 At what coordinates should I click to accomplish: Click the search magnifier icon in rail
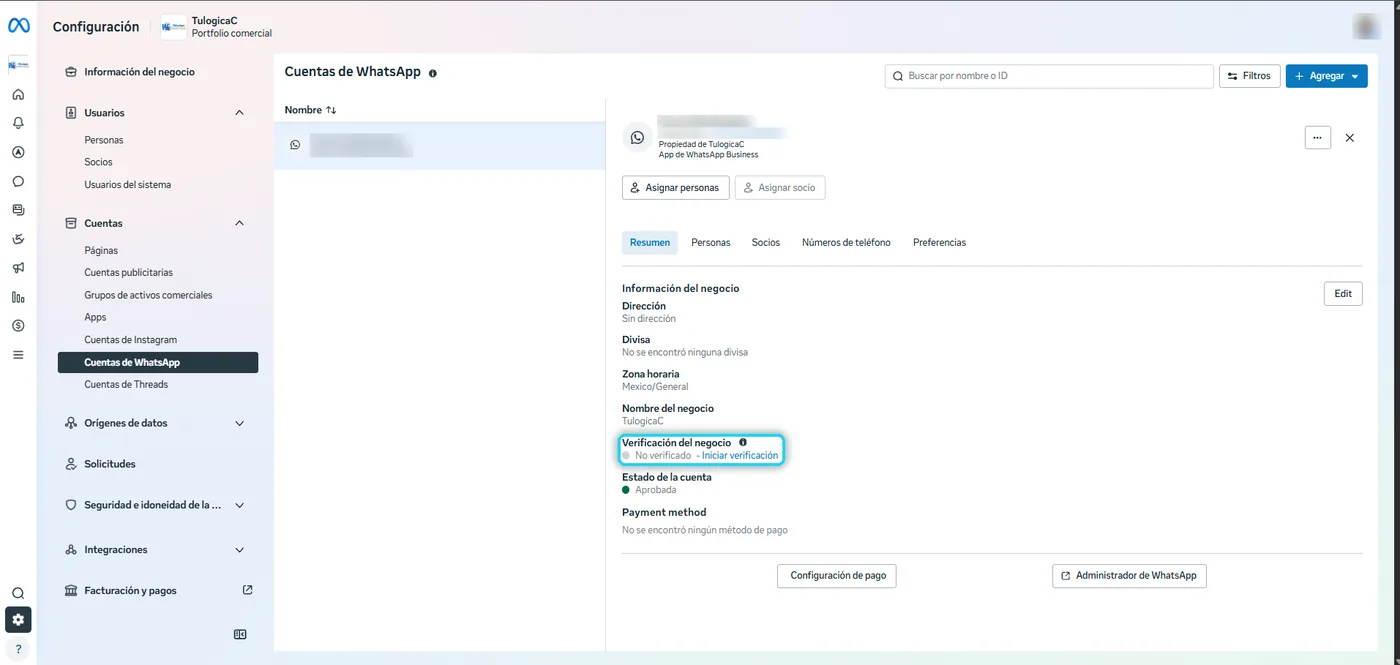(x=18, y=593)
